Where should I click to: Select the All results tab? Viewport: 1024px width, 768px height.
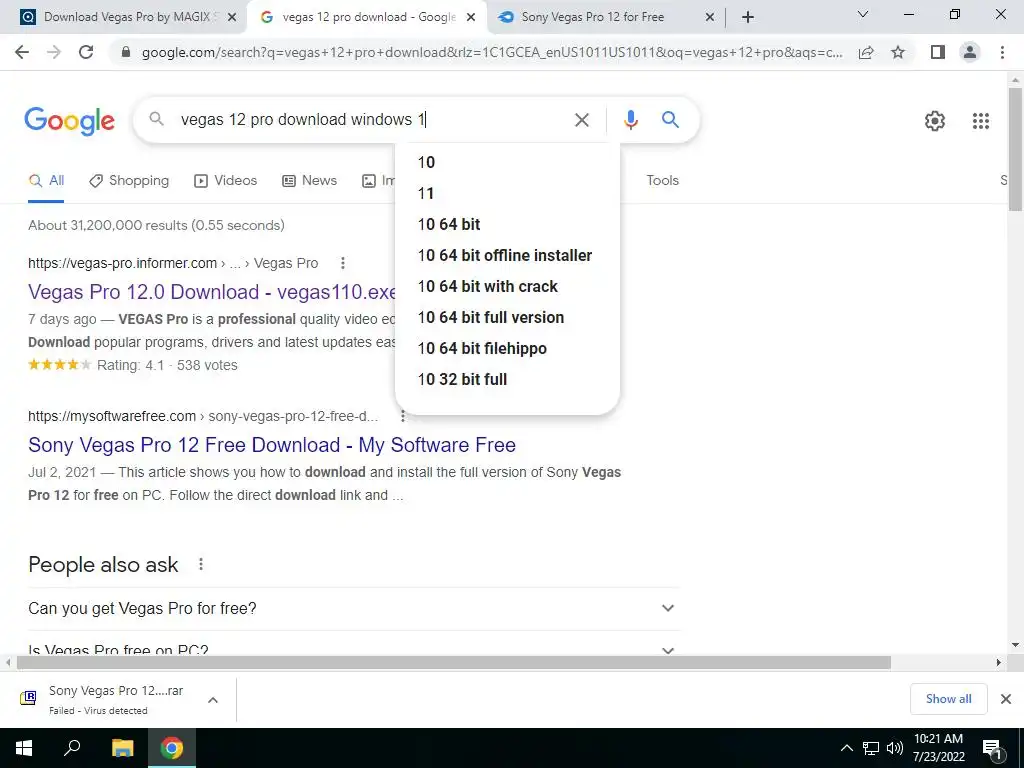pyautogui.click(x=46, y=181)
